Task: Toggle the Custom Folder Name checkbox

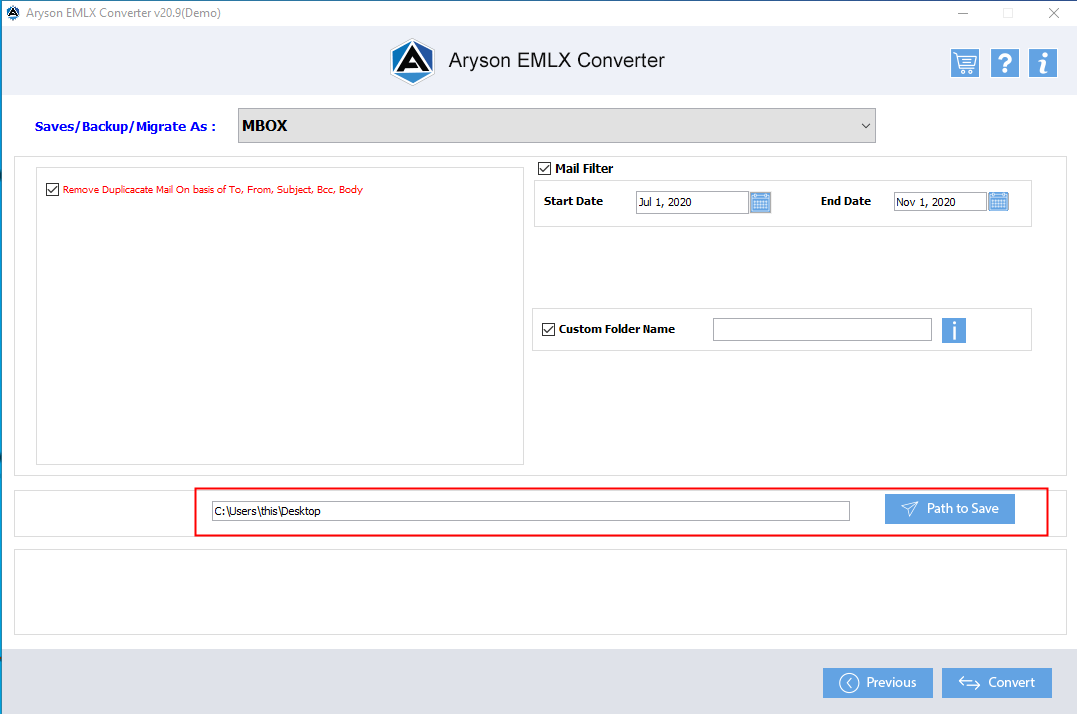Action: point(548,330)
